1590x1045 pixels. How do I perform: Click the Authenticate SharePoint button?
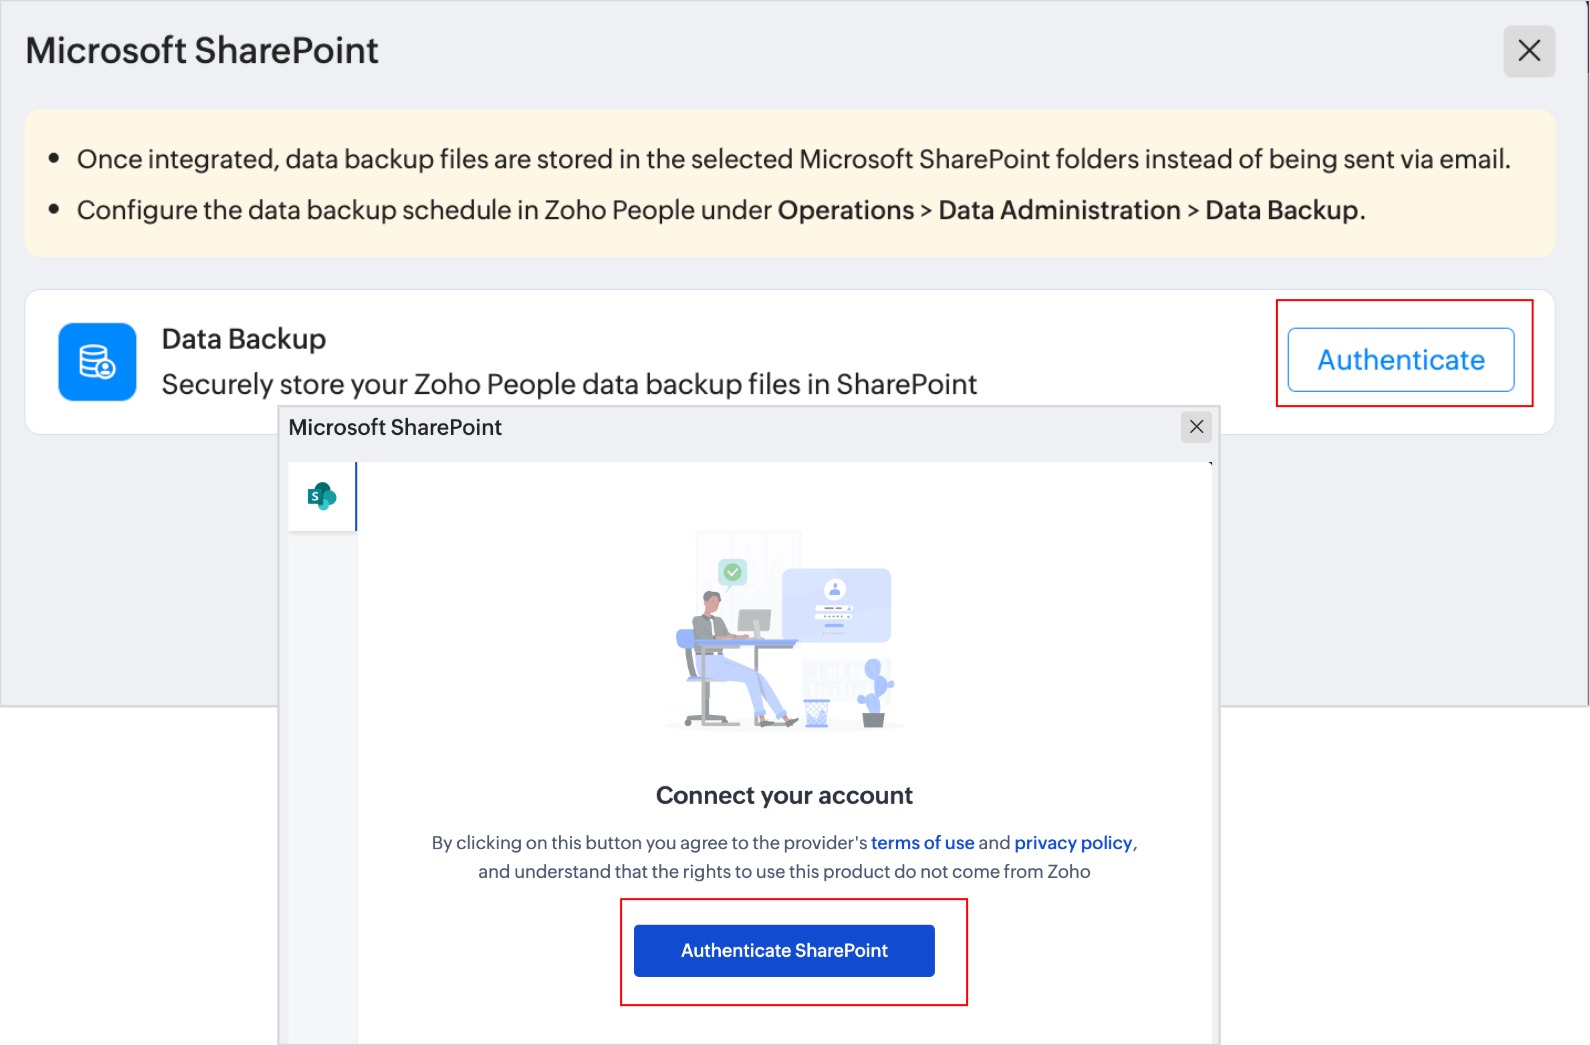coord(784,950)
